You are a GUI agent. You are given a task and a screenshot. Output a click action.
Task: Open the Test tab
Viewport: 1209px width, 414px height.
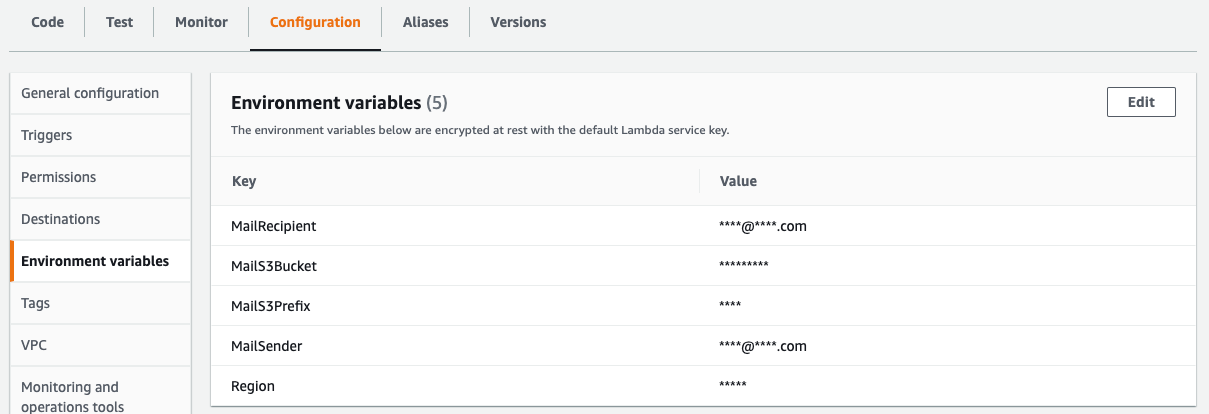120,22
